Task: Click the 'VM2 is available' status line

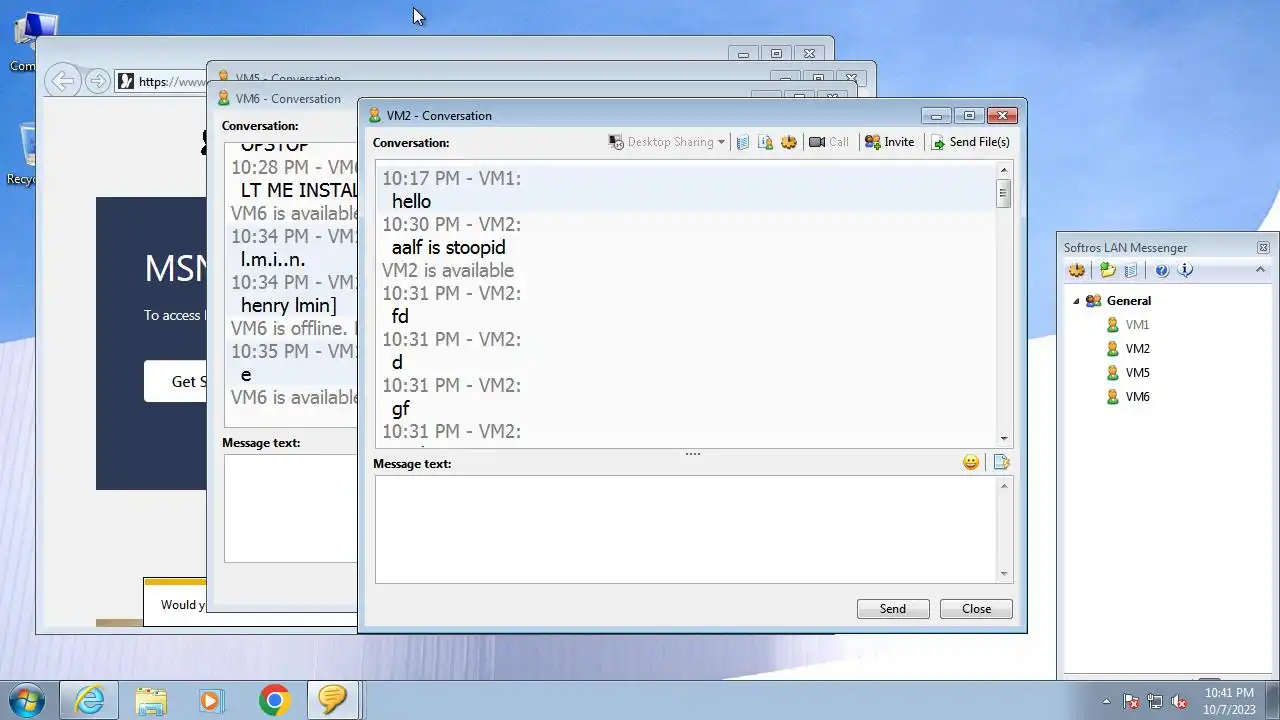Action: click(x=448, y=270)
